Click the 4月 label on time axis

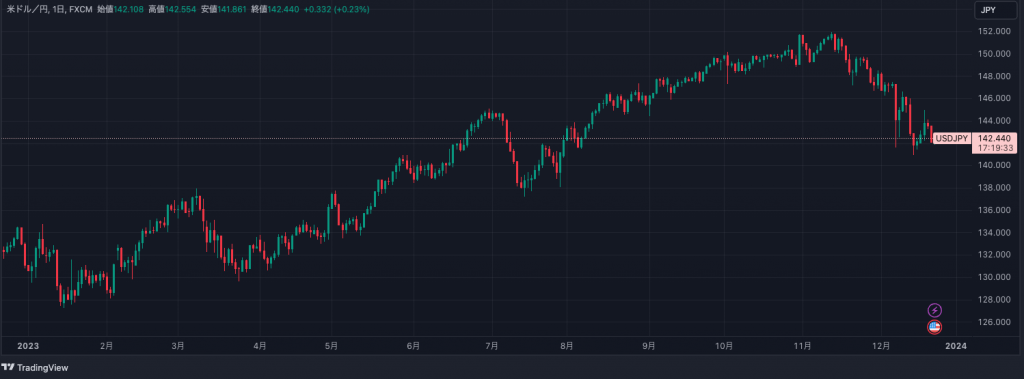260,346
